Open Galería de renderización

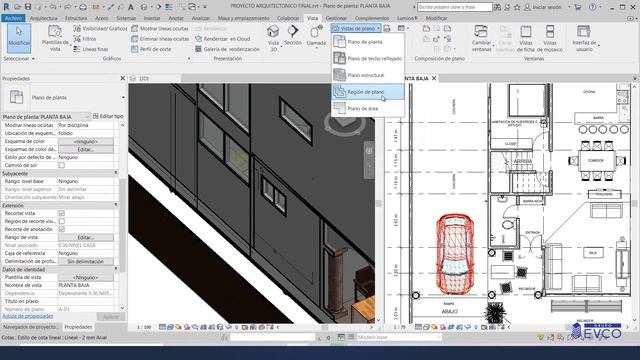coord(227,49)
